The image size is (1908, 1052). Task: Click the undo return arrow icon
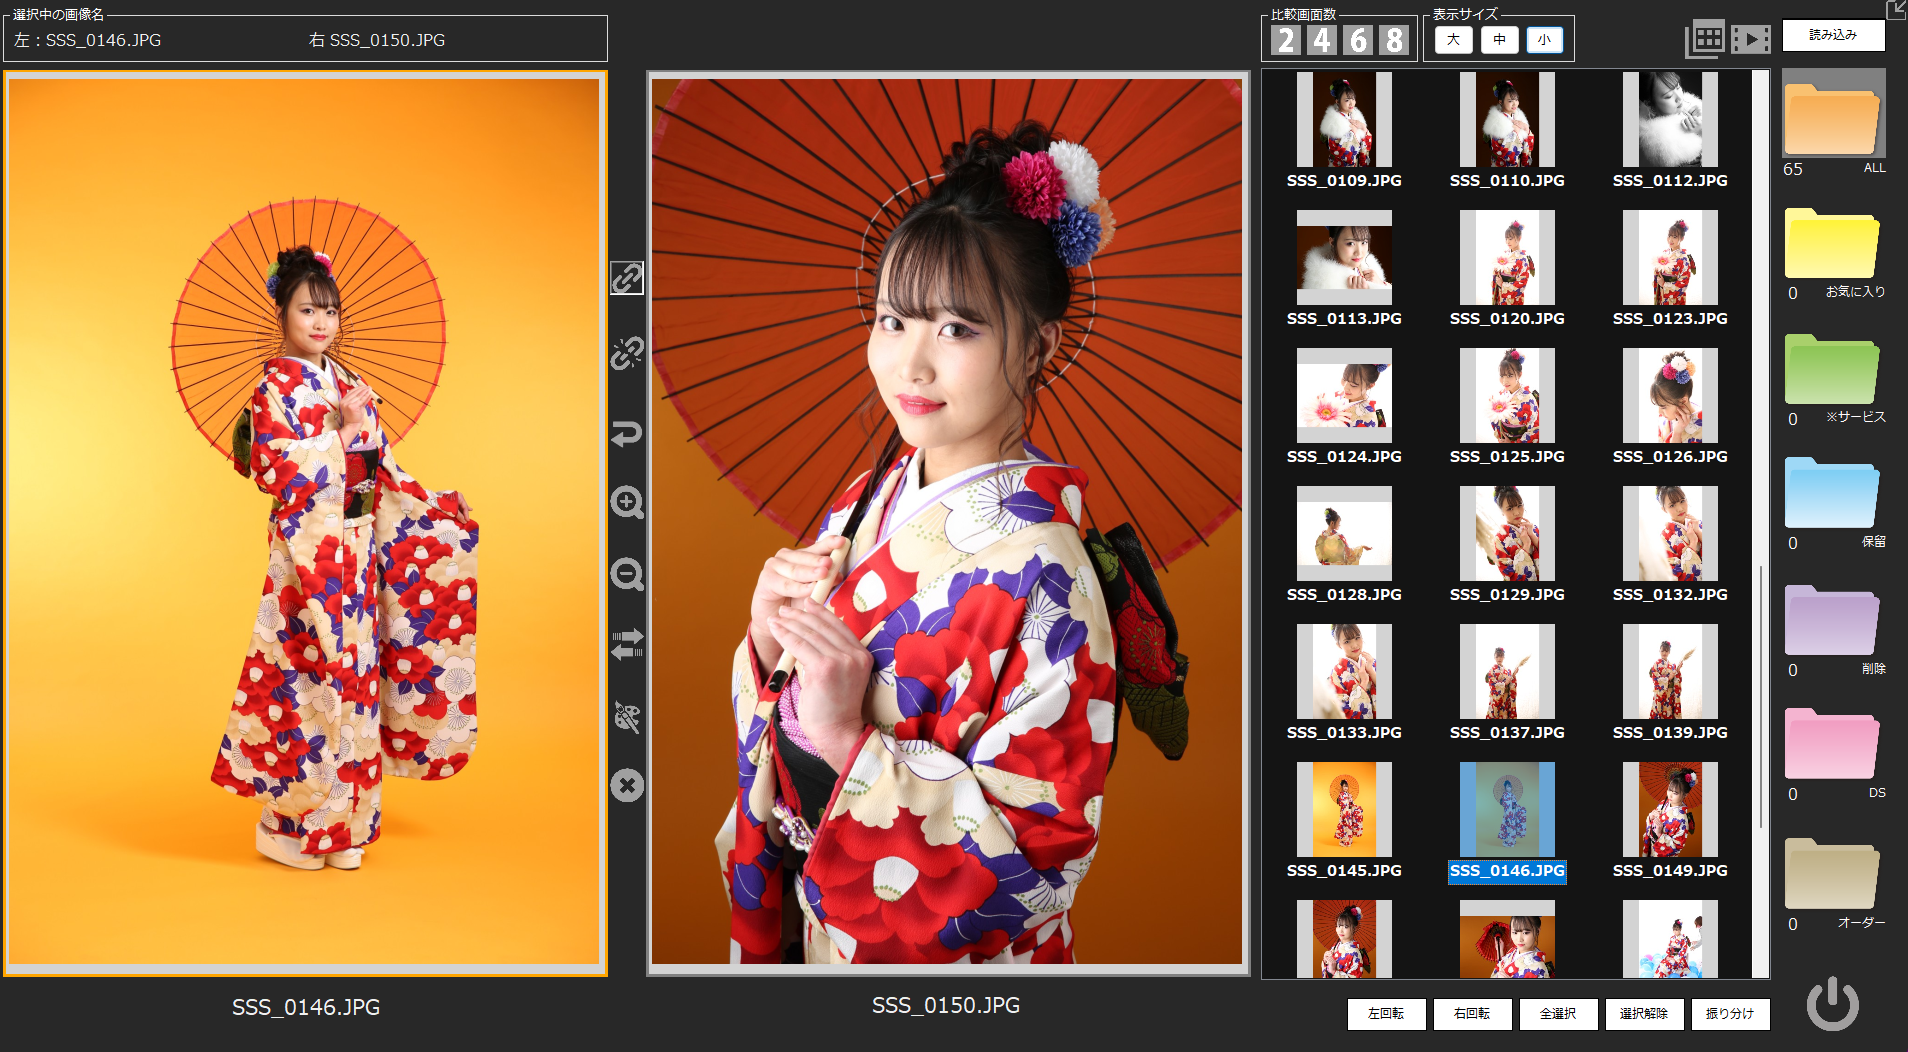coord(627,434)
